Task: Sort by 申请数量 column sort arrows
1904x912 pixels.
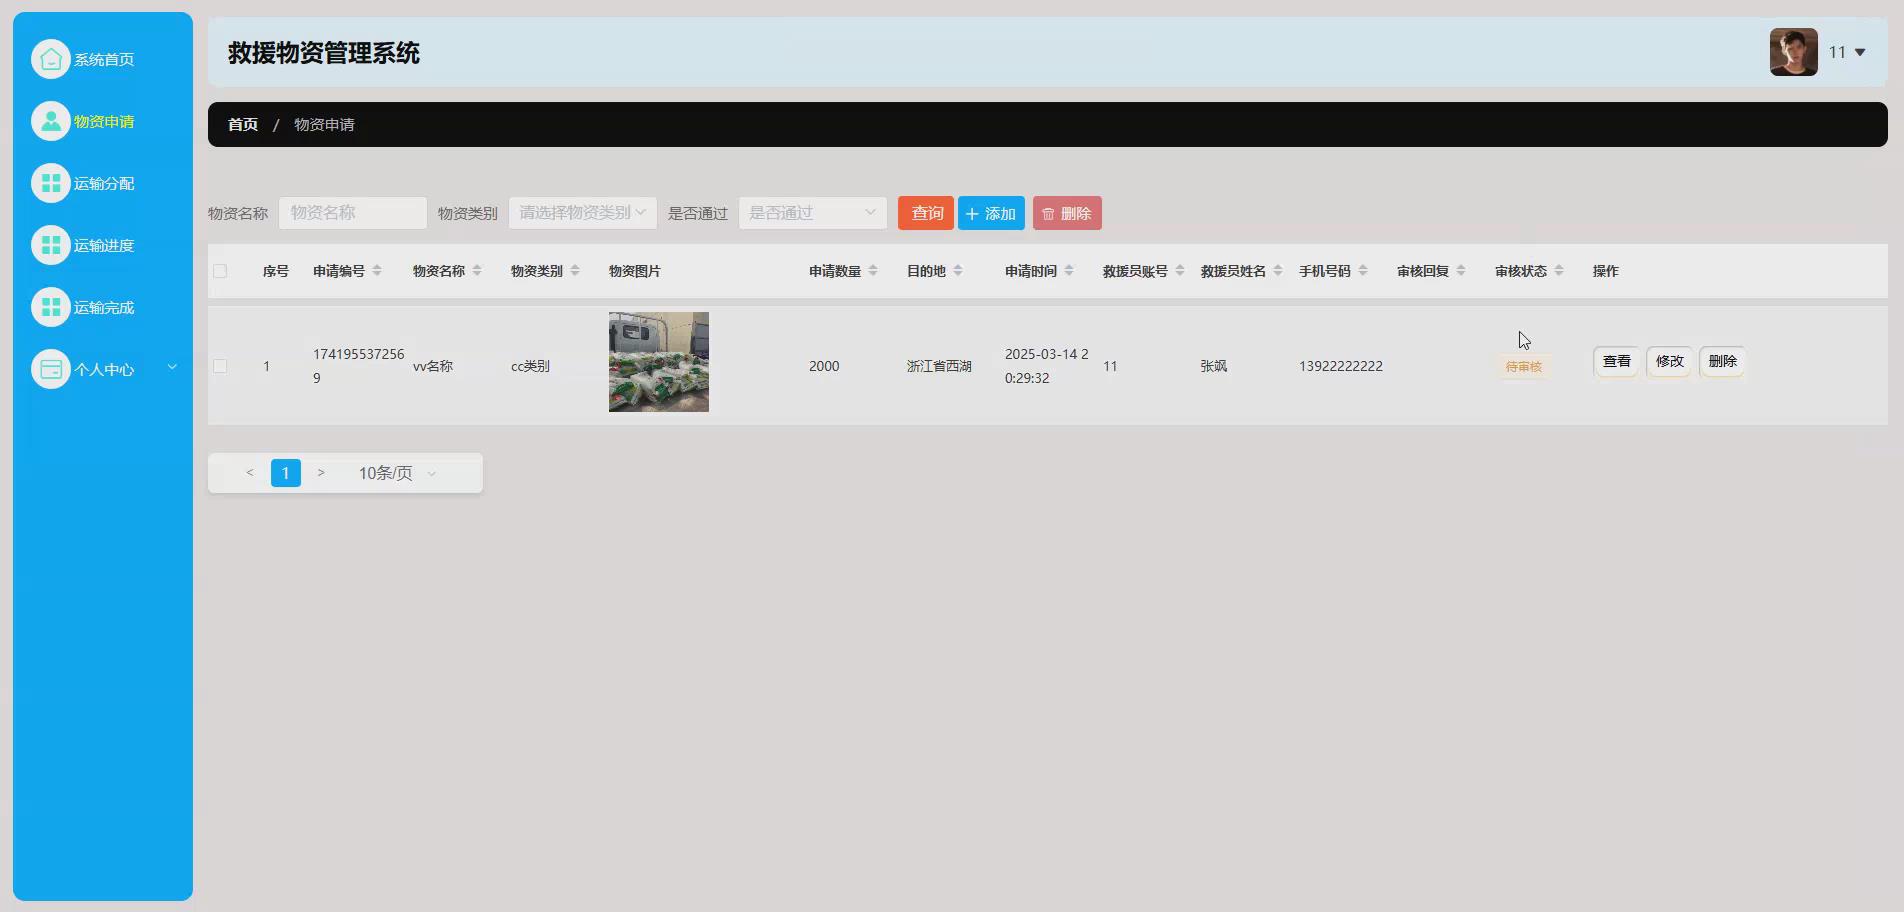Action: [873, 271]
